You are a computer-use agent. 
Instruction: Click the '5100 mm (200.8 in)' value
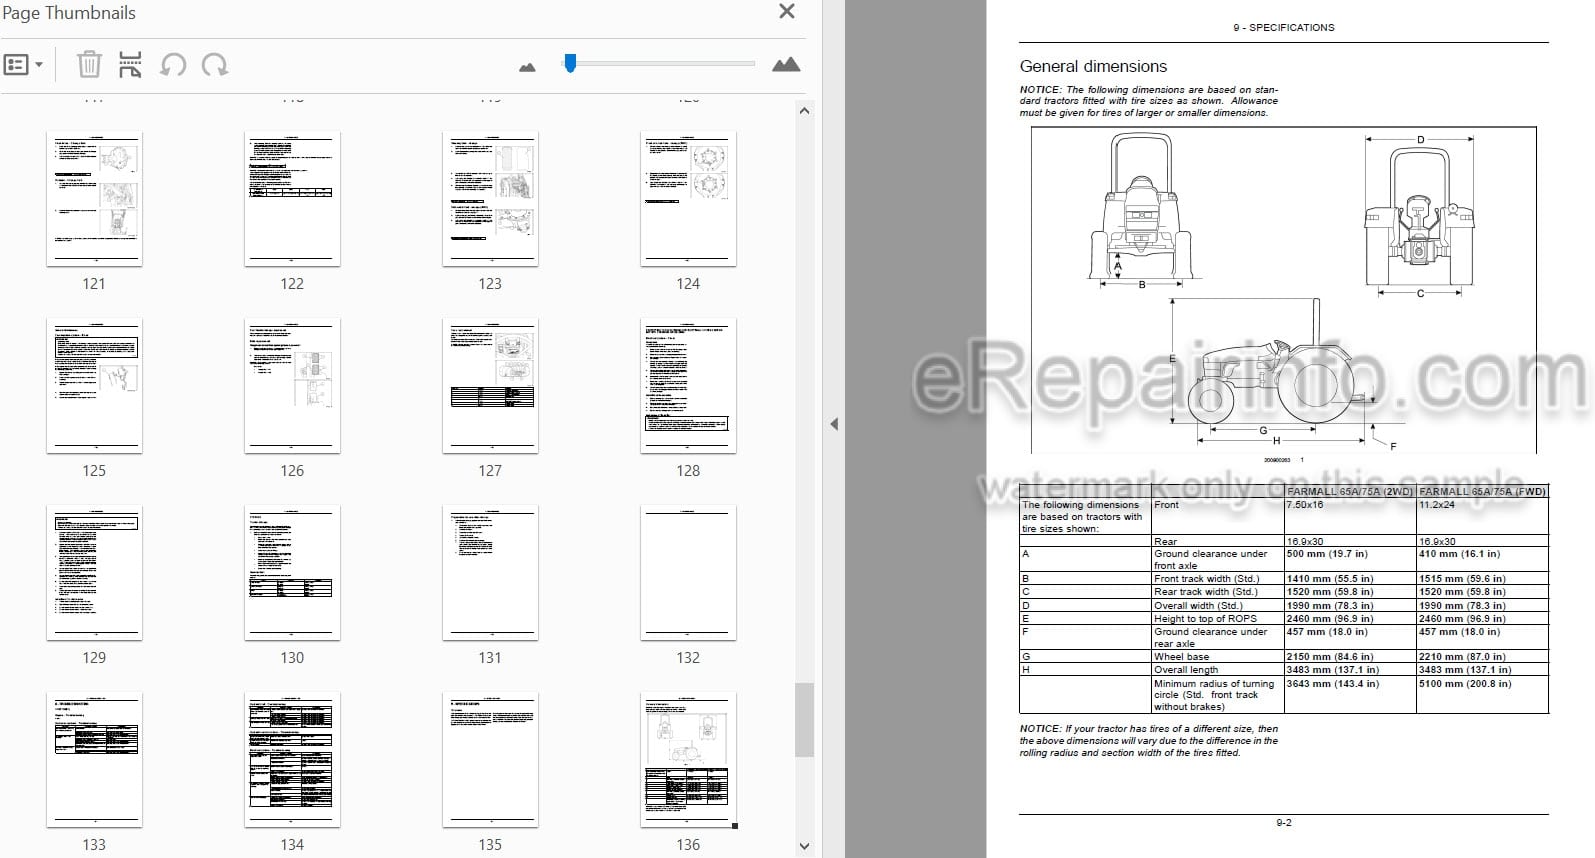[x=1465, y=684]
